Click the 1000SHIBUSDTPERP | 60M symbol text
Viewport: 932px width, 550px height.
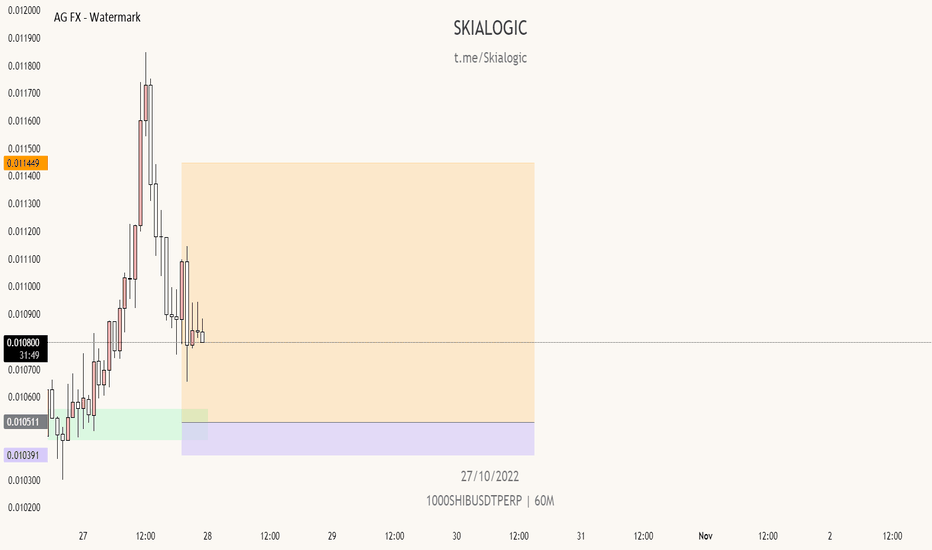(x=490, y=501)
